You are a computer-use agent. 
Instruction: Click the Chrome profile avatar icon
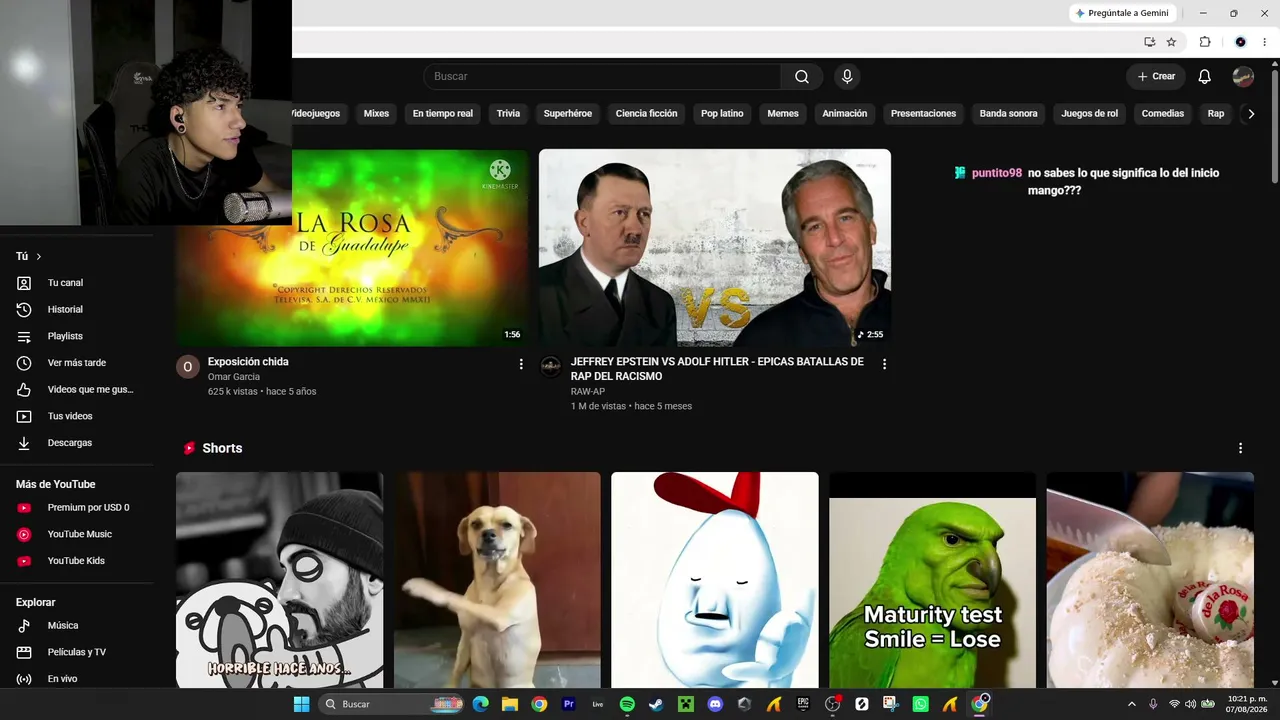1240,42
